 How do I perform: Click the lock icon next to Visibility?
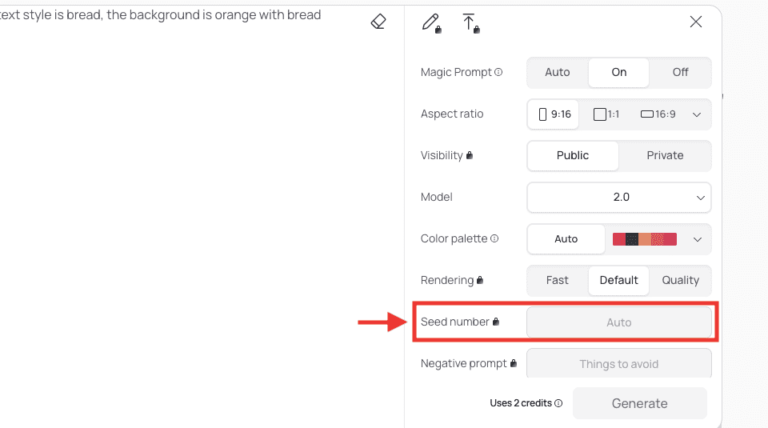tap(469, 156)
